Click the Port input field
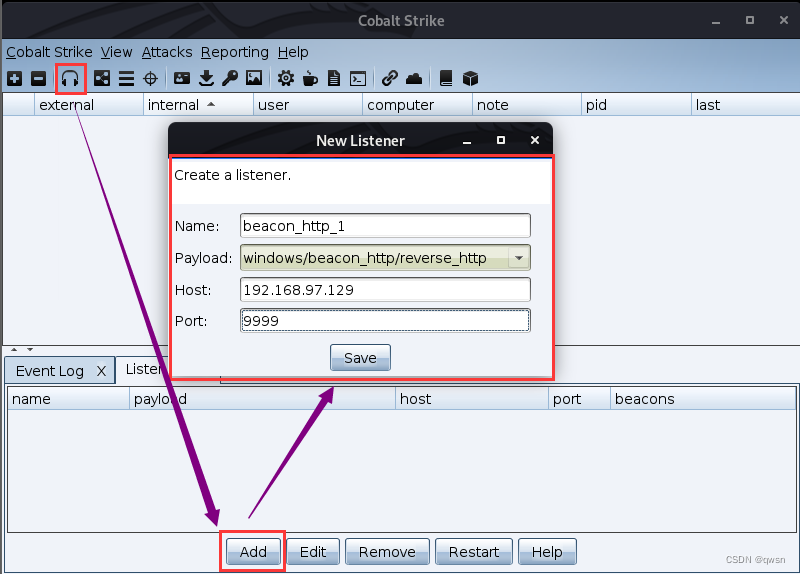The image size is (800, 574). 385,321
